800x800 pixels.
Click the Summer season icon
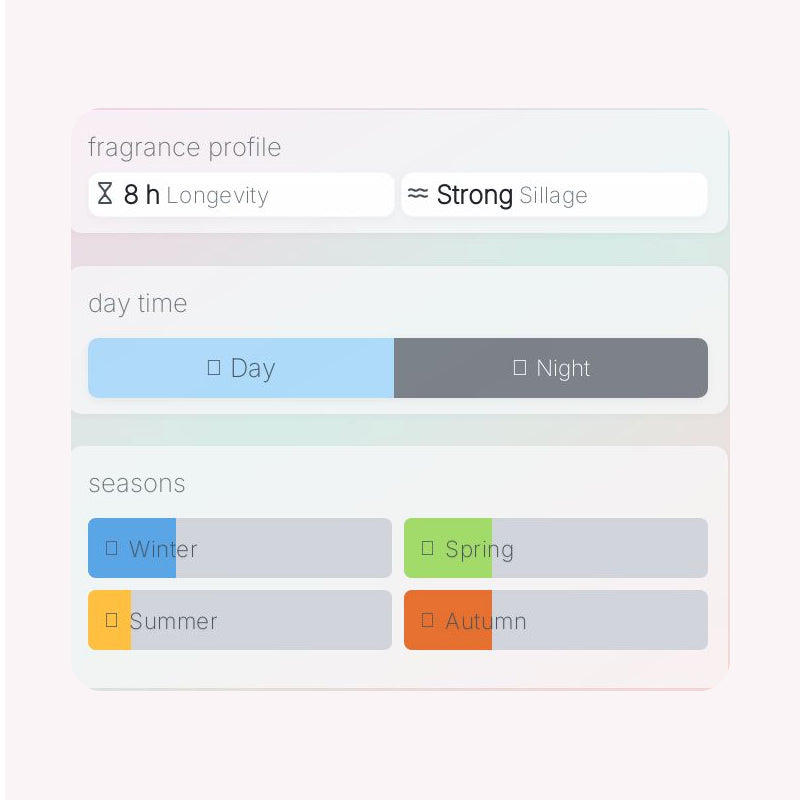click(112, 620)
